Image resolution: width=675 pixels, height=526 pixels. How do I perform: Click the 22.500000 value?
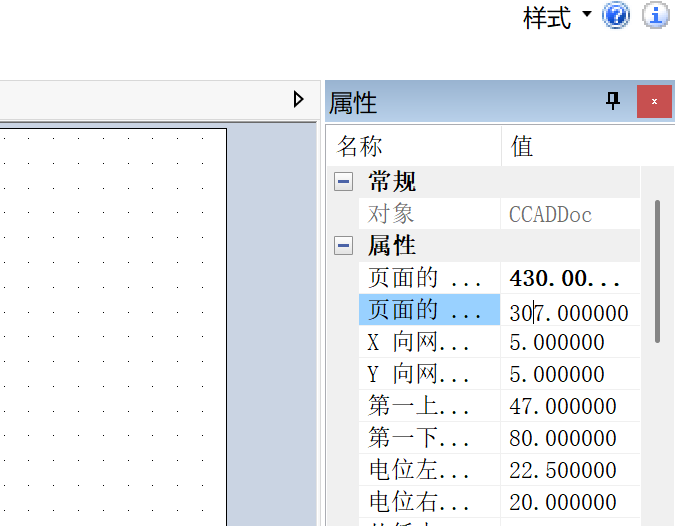(570, 470)
